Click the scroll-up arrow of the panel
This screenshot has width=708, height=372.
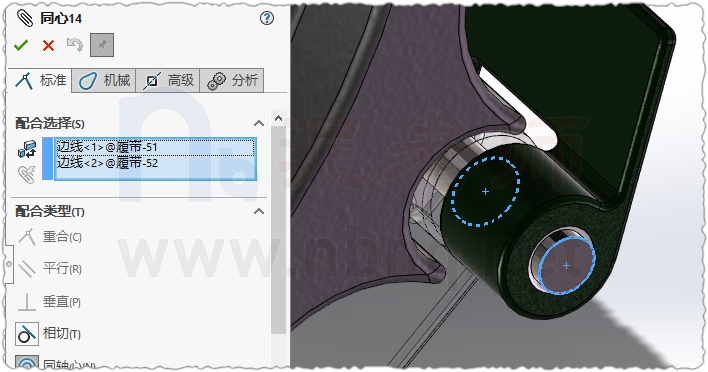click(279, 119)
